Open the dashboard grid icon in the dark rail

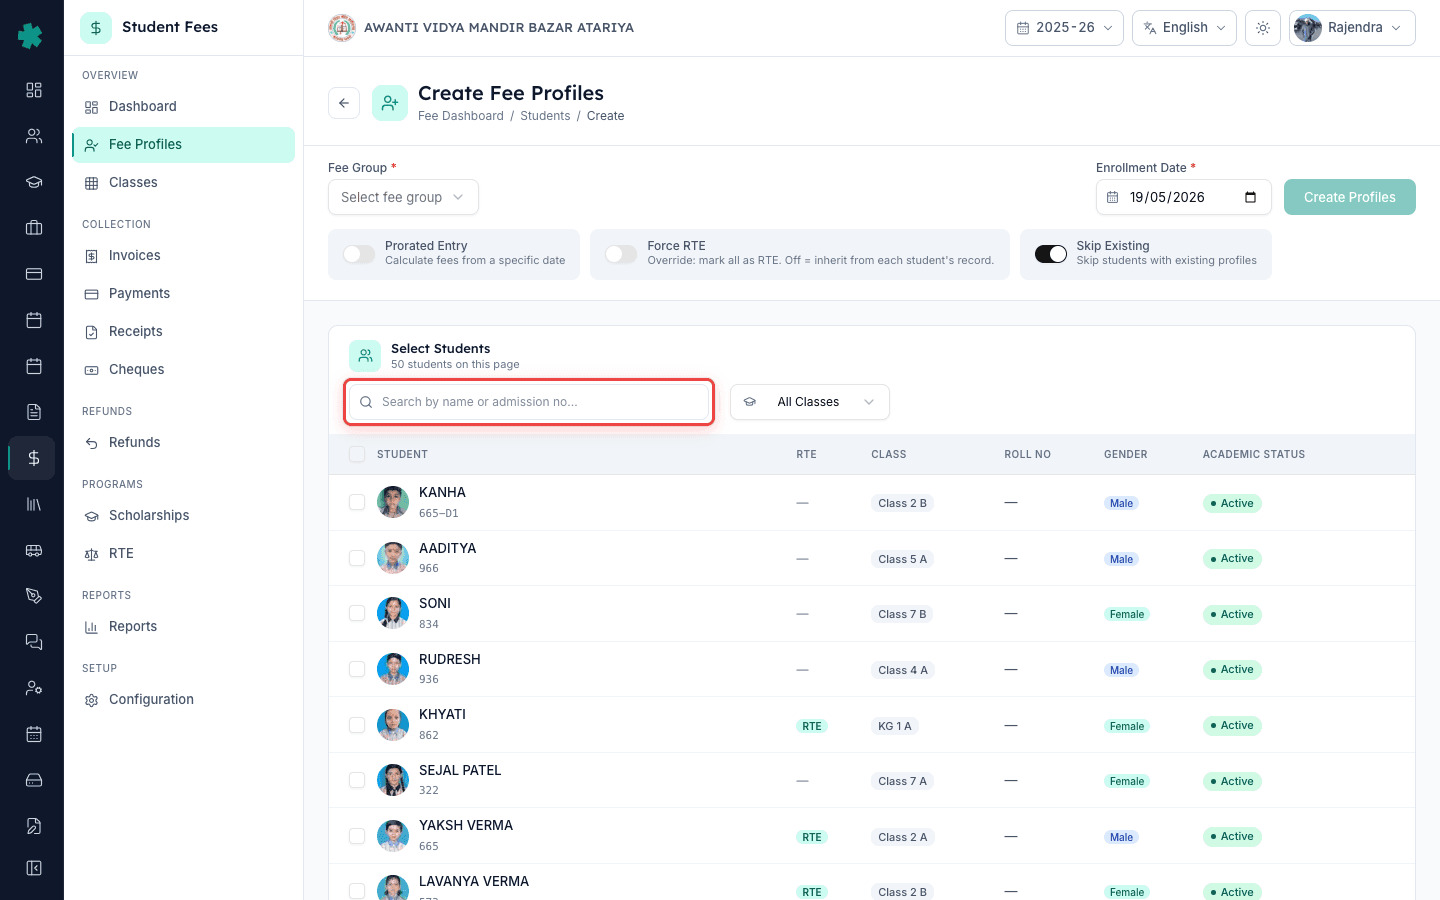click(33, 90)
